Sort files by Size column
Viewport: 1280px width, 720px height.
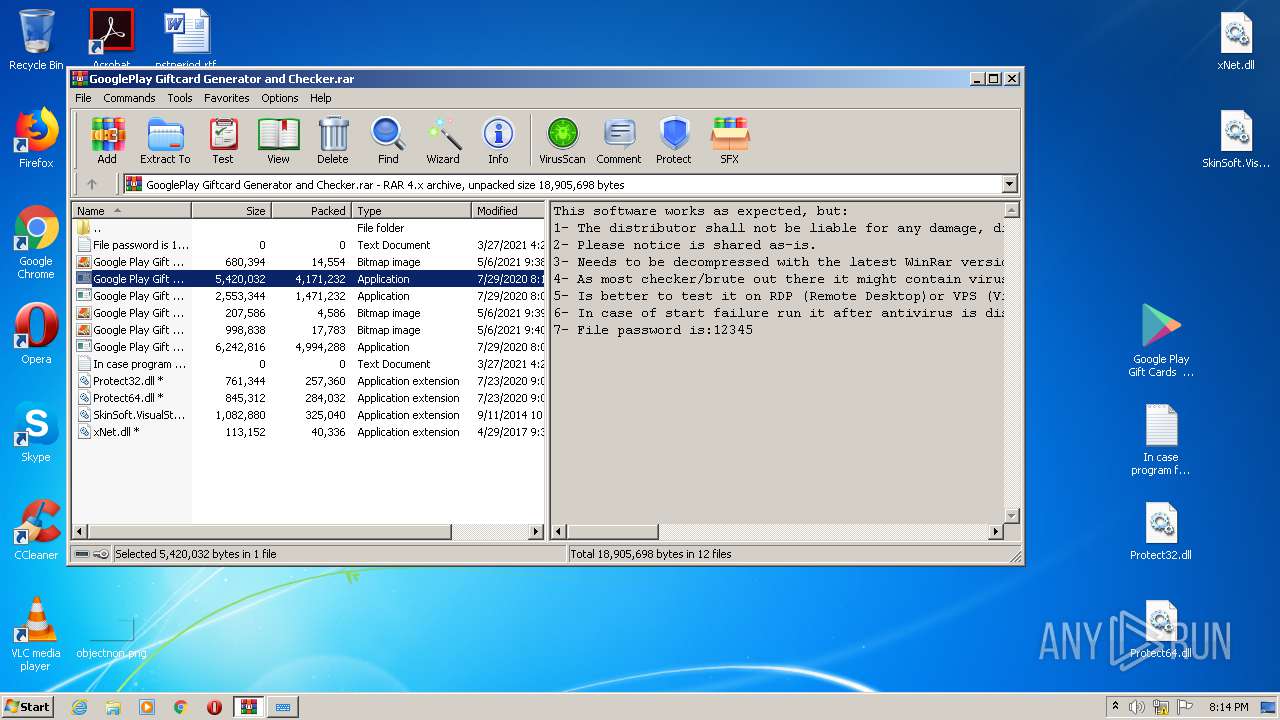click(x=232, y=211)
